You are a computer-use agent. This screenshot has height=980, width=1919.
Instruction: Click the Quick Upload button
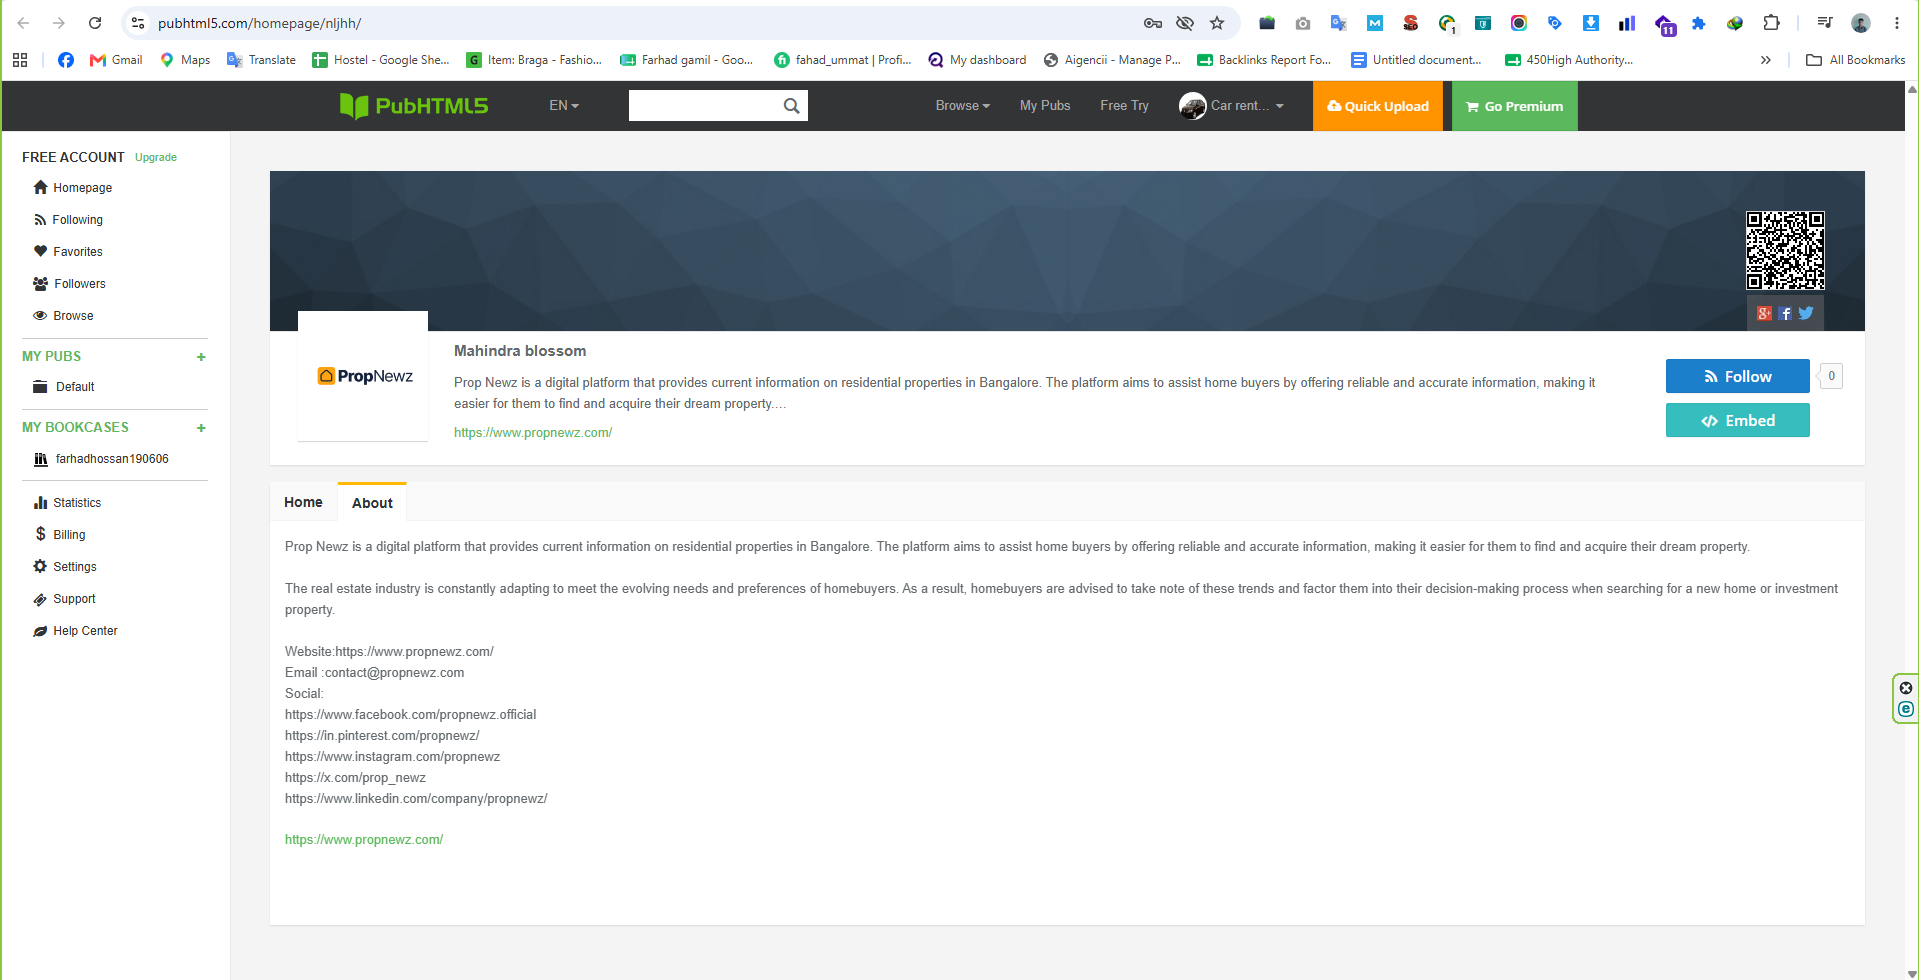[x=1377, y=106]
